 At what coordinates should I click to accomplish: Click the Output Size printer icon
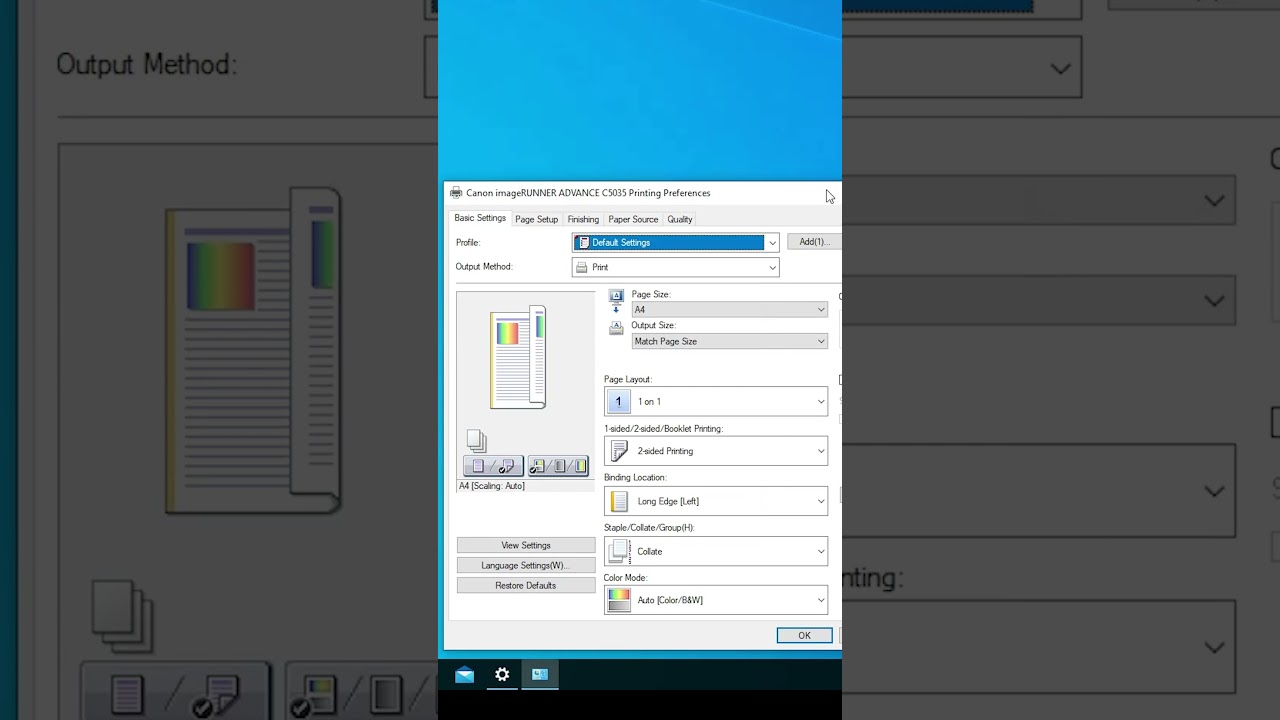616,328
